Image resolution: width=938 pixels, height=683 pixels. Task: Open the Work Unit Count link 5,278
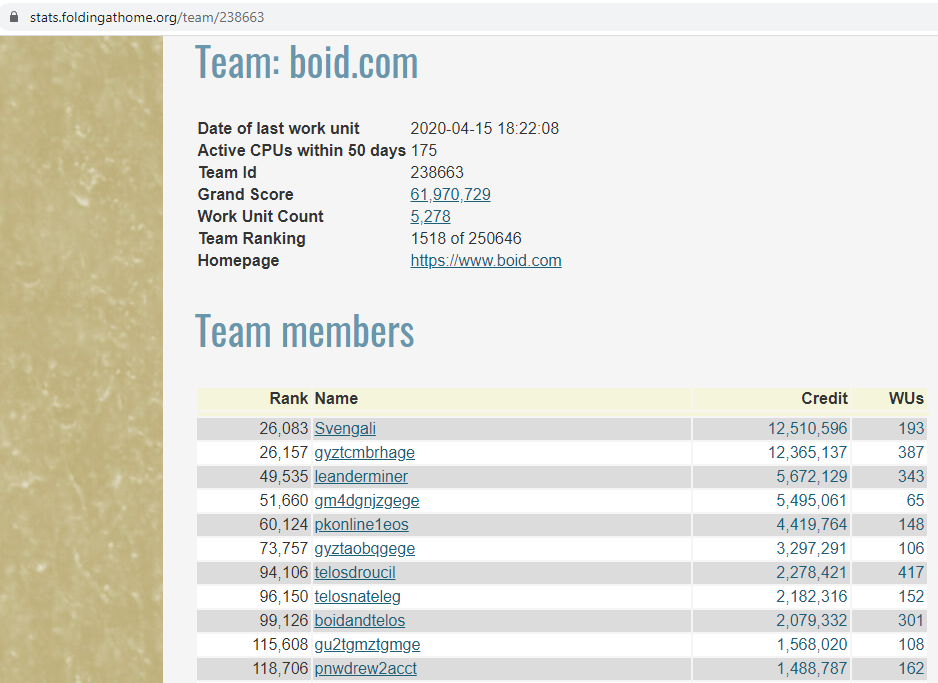pos(431,217)
